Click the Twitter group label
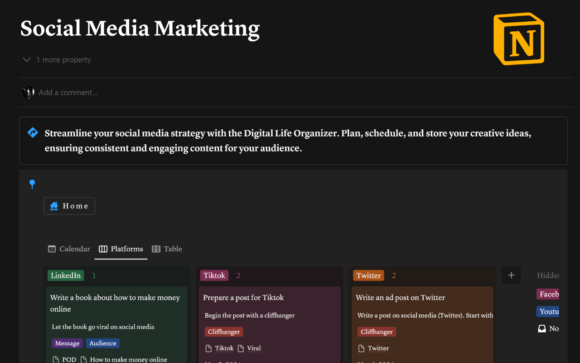 point(368,275)
